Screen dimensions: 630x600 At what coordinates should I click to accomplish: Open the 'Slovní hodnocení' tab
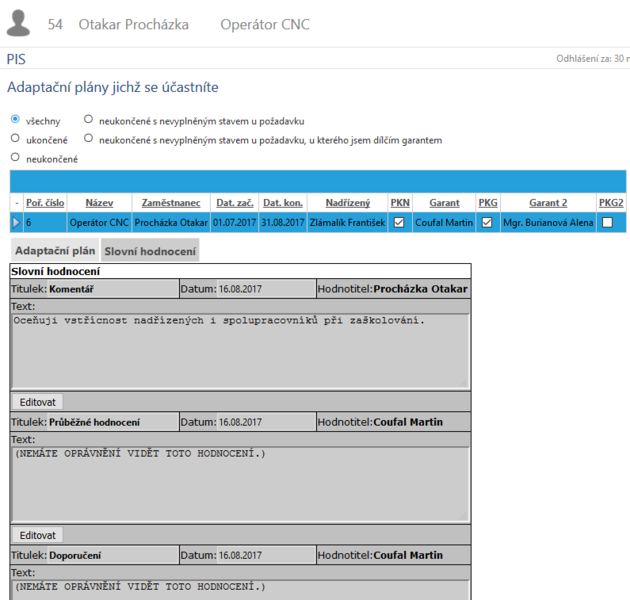click(150, 251)
